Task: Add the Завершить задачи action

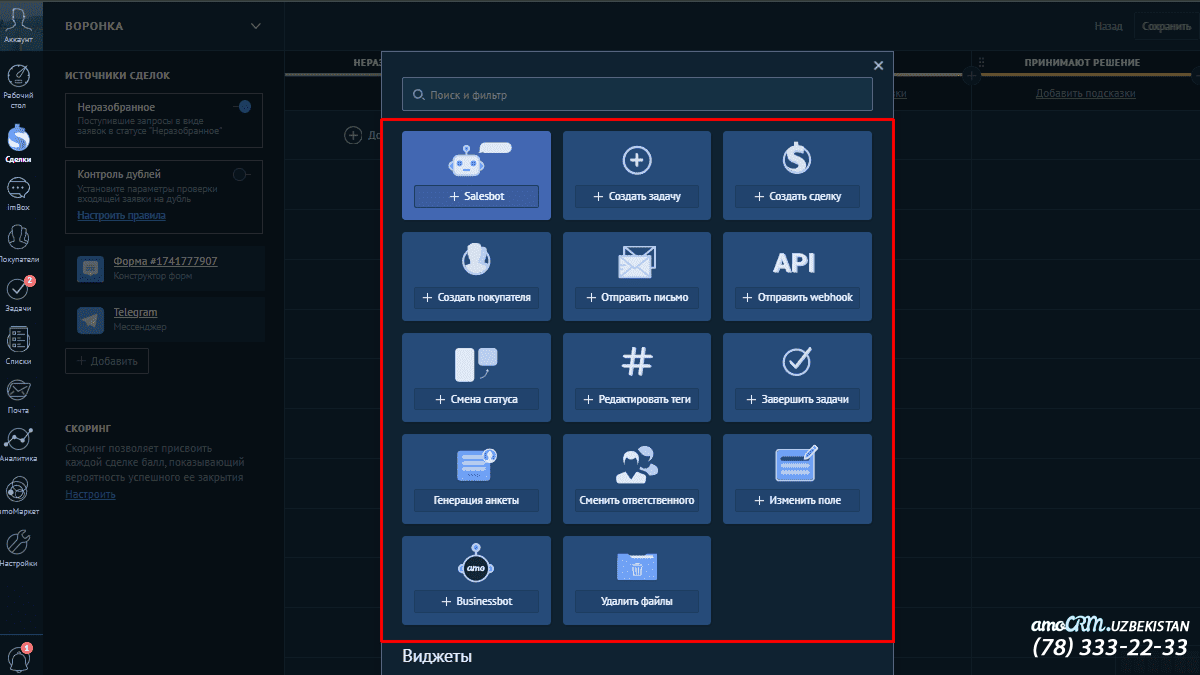Action: [797, 399]
